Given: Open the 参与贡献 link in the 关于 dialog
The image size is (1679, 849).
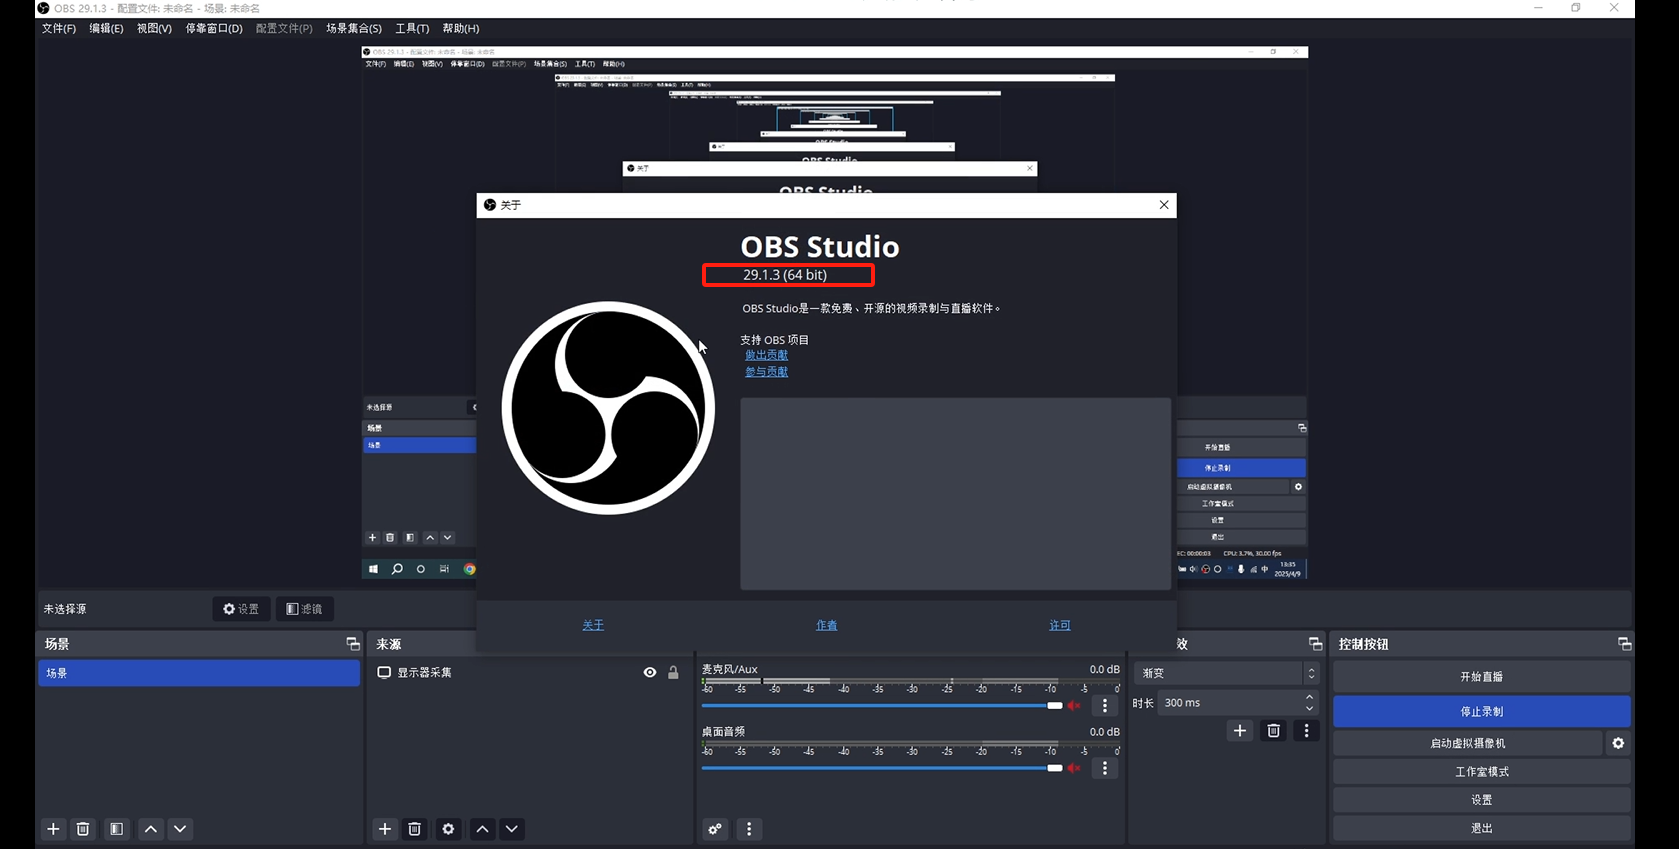Looking at the screenshot, I should [x=766, y=372].
